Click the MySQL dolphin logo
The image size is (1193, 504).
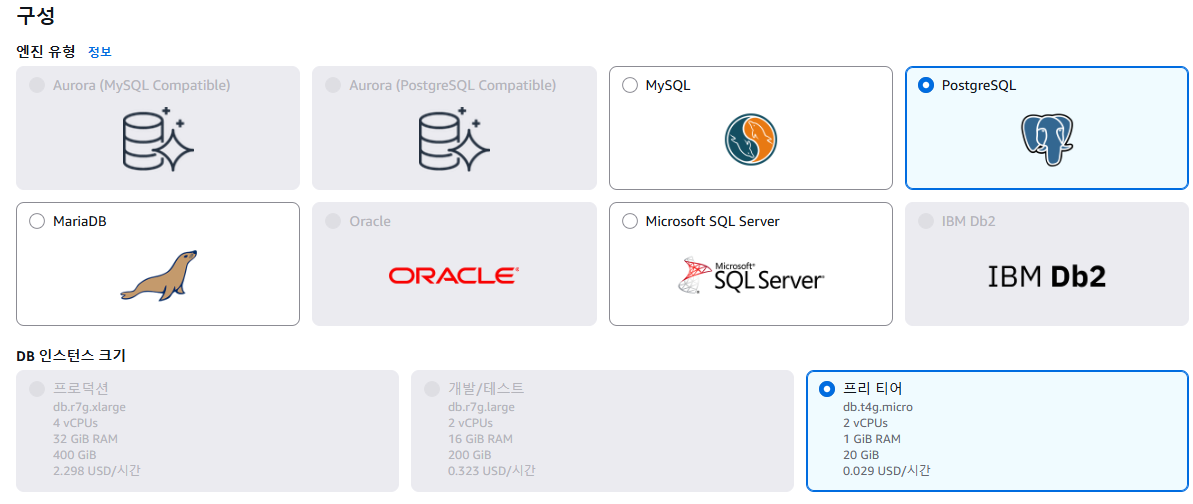tap(750, 141)
